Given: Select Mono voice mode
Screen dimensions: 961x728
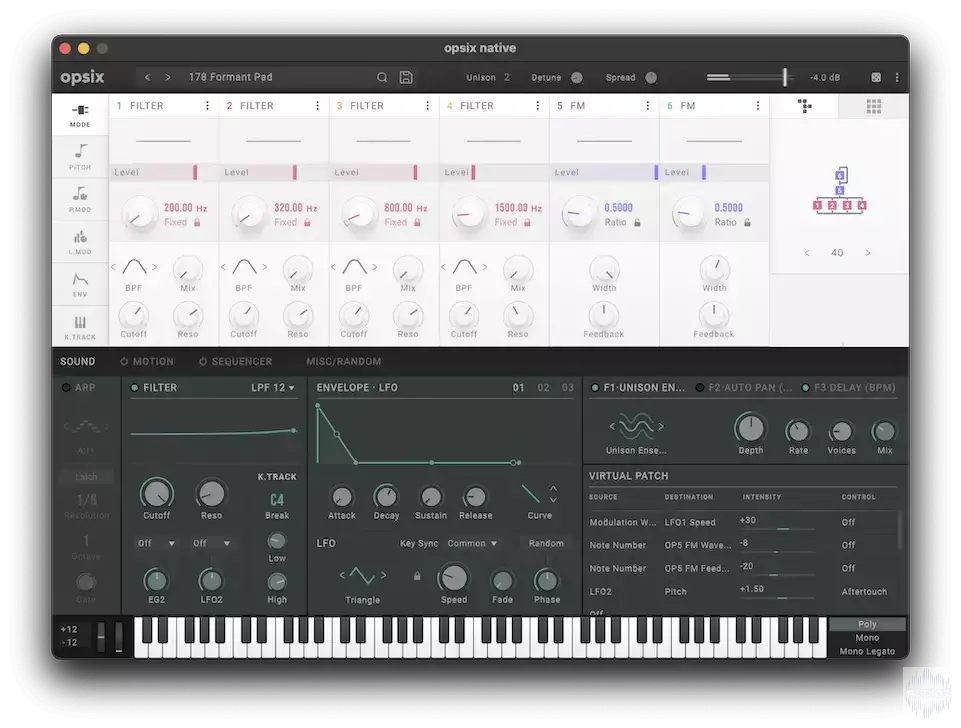Looking at the screenshot, I should pyautogui.click(x=867, y=637).
